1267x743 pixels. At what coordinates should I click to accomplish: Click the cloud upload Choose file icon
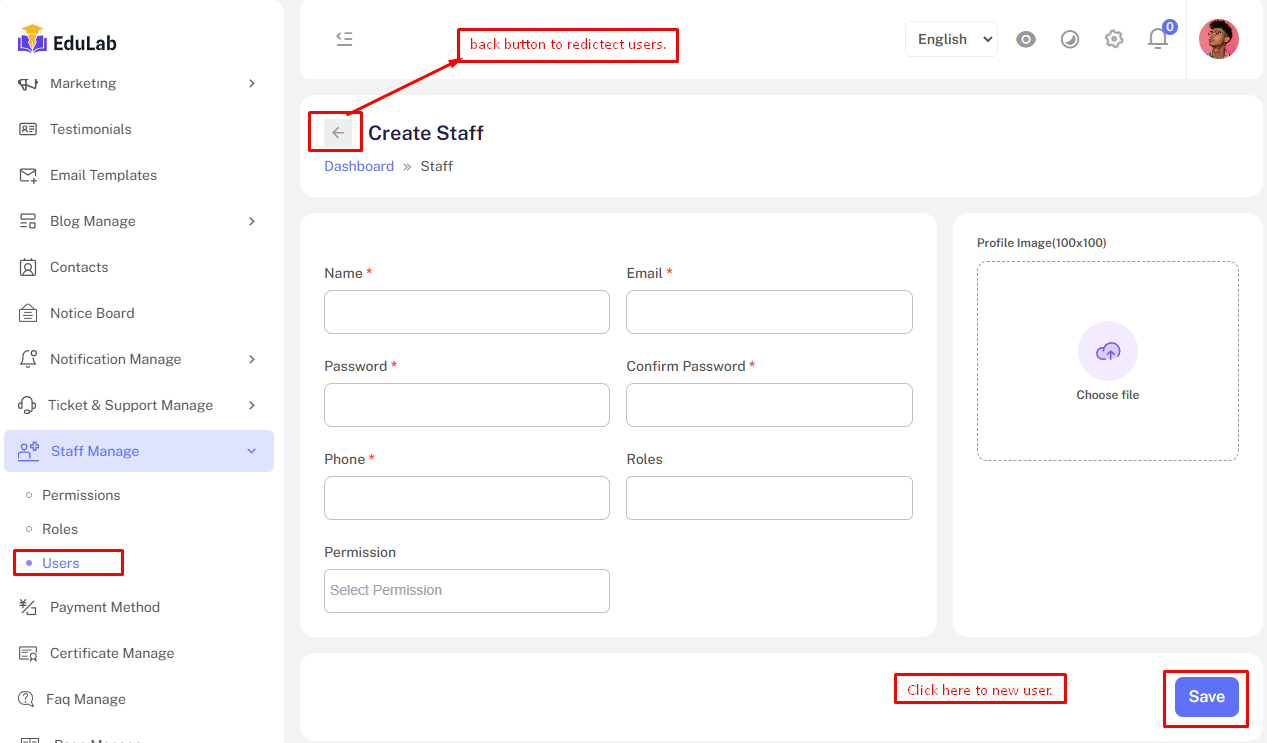pyautogui.click(x=1107, y=351)
